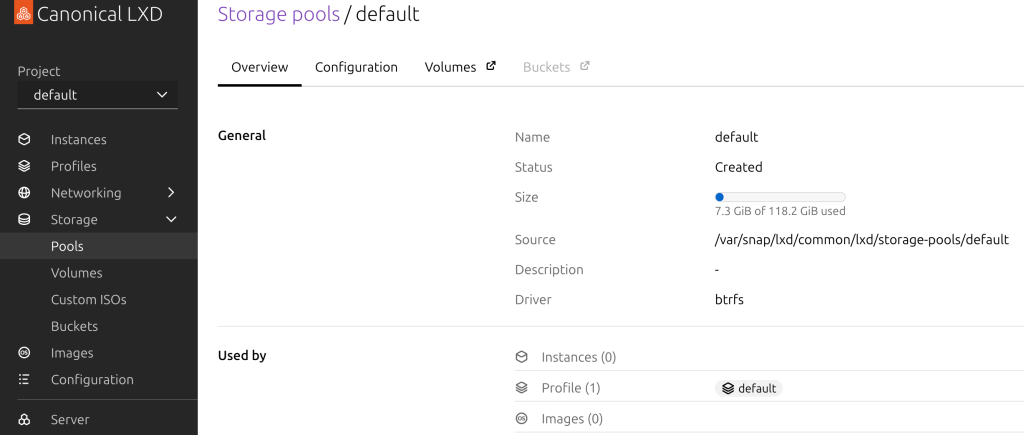Switch to the Configuration tab

pyautogui.click(x=356, y=67)
